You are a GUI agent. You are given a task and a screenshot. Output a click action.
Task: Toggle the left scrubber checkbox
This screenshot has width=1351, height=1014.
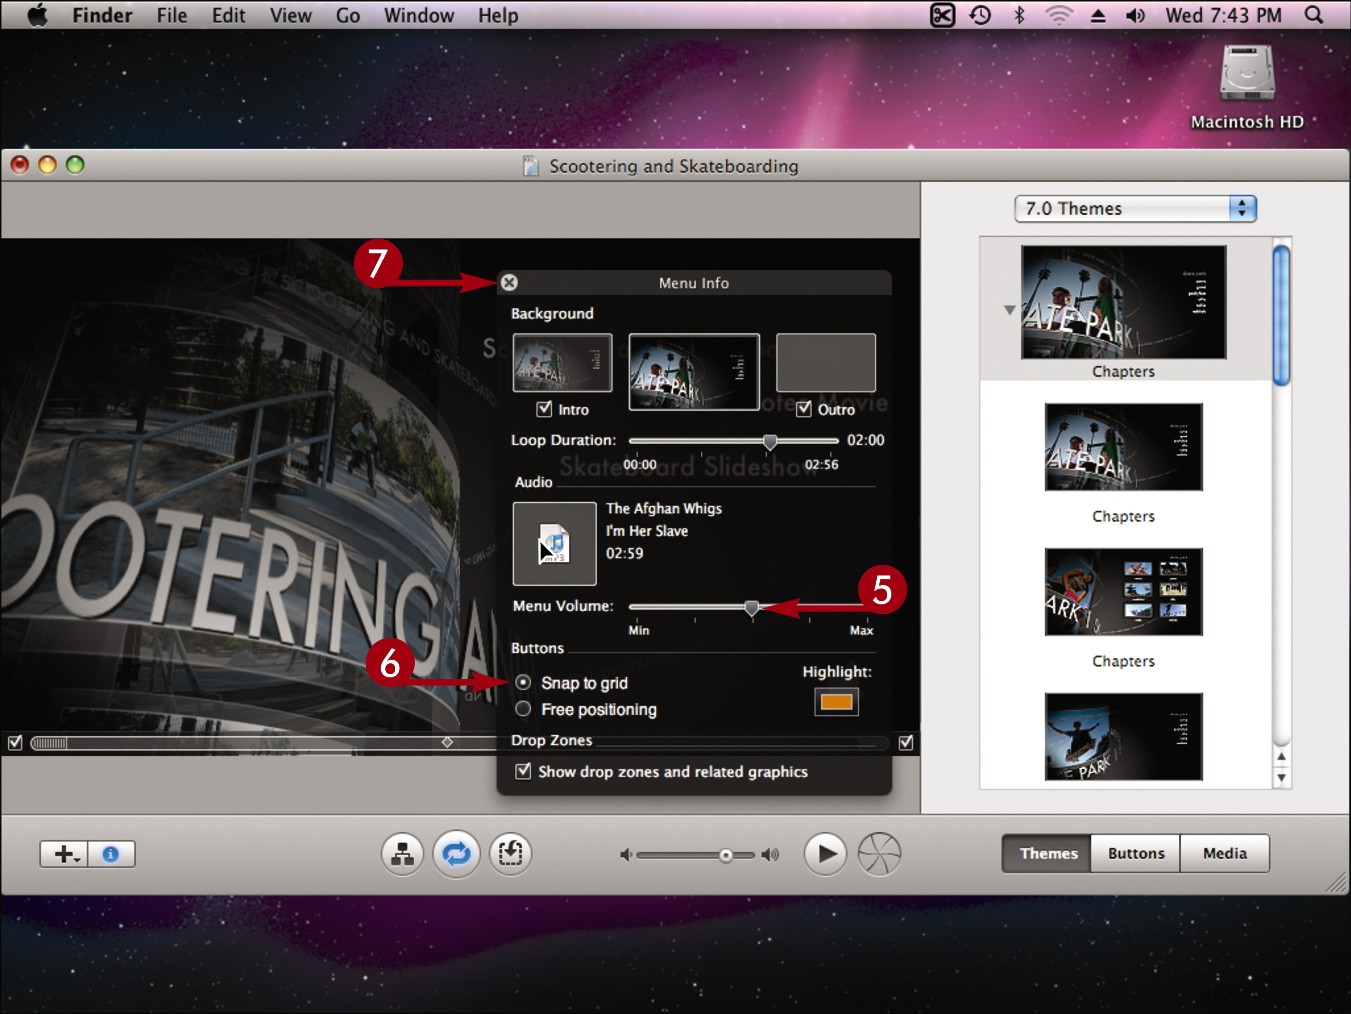[15, 743]
